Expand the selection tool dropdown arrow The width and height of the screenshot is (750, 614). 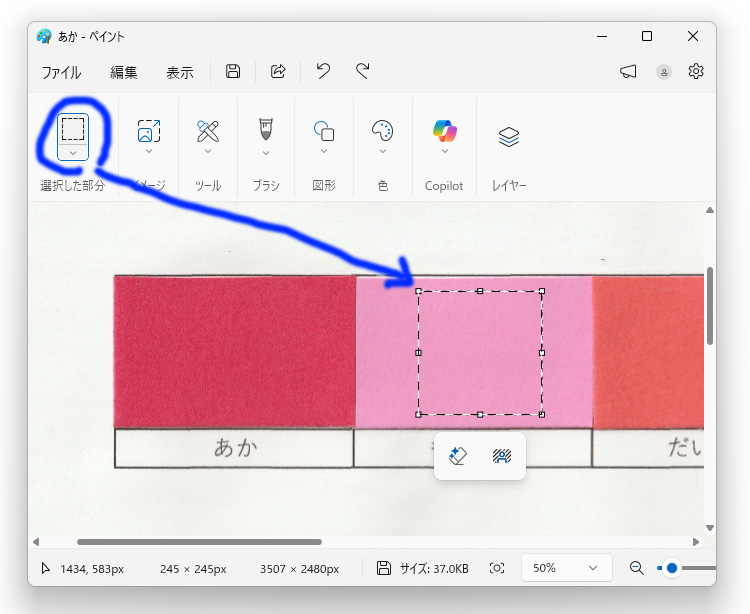click(x=73, y=152)
